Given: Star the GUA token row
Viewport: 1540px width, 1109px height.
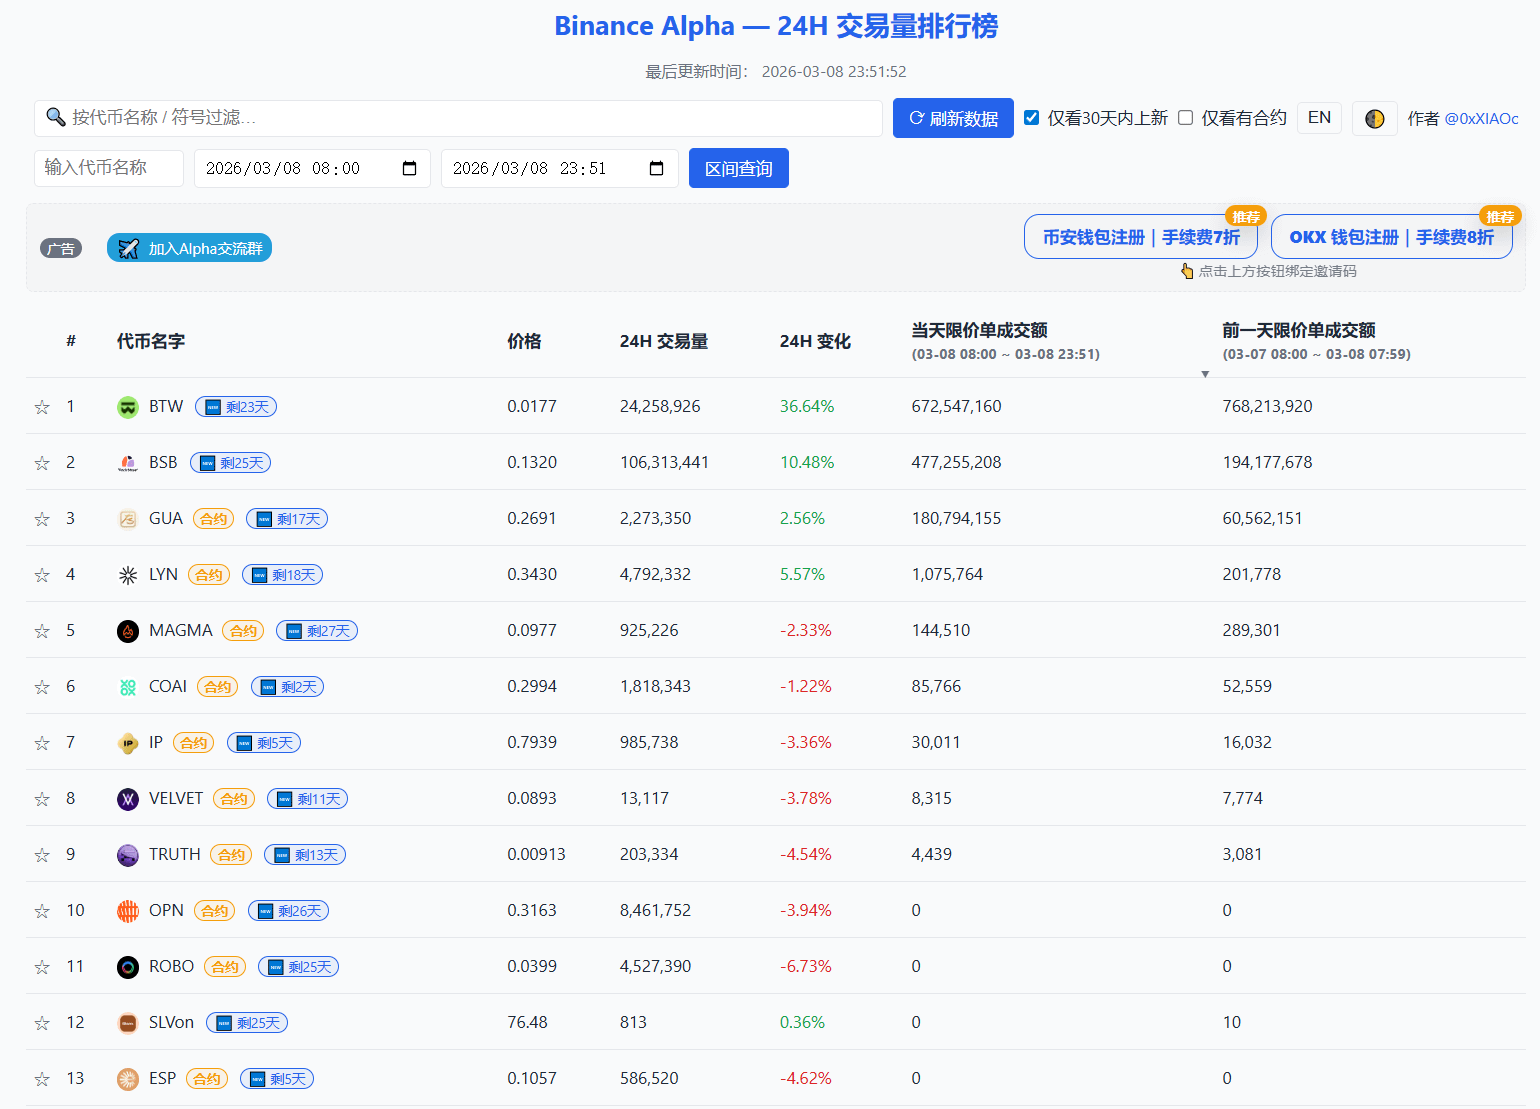Looking at the screenshot, I should click(42, 519).
